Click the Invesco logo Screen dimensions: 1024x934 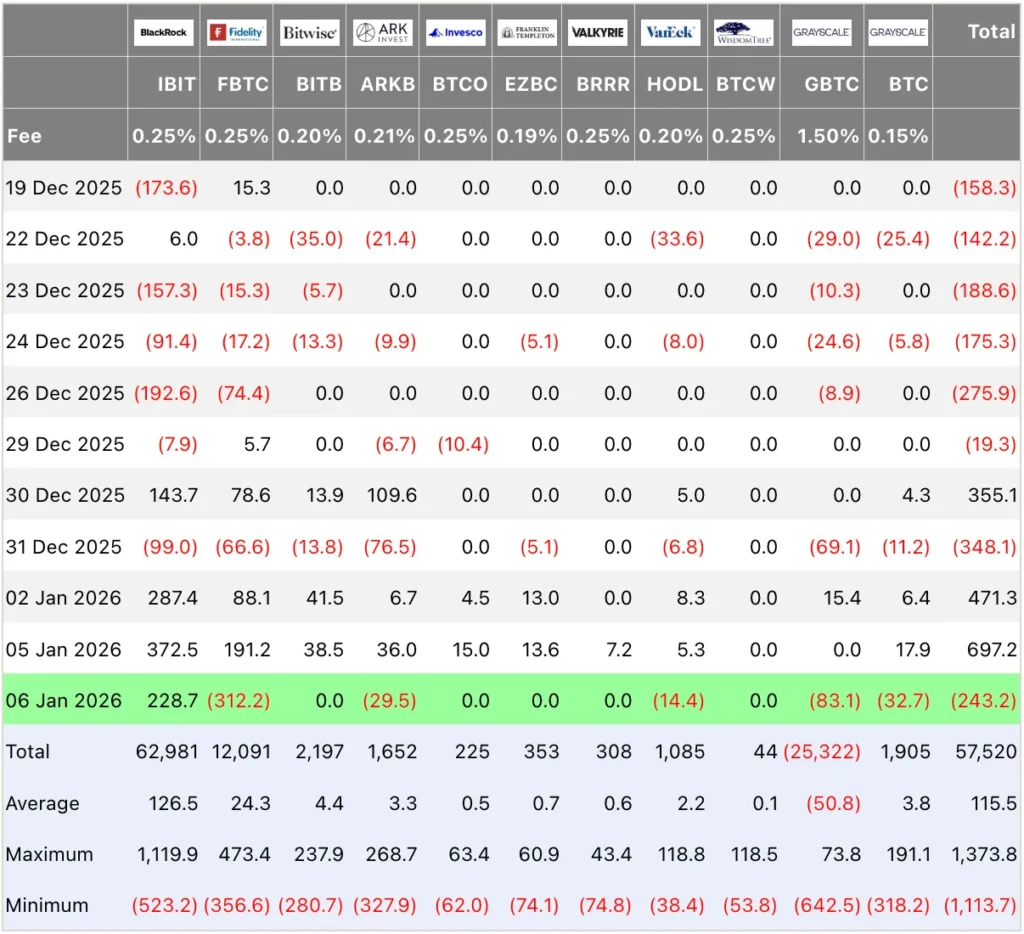pyautogui.click(x=455, y=32)
